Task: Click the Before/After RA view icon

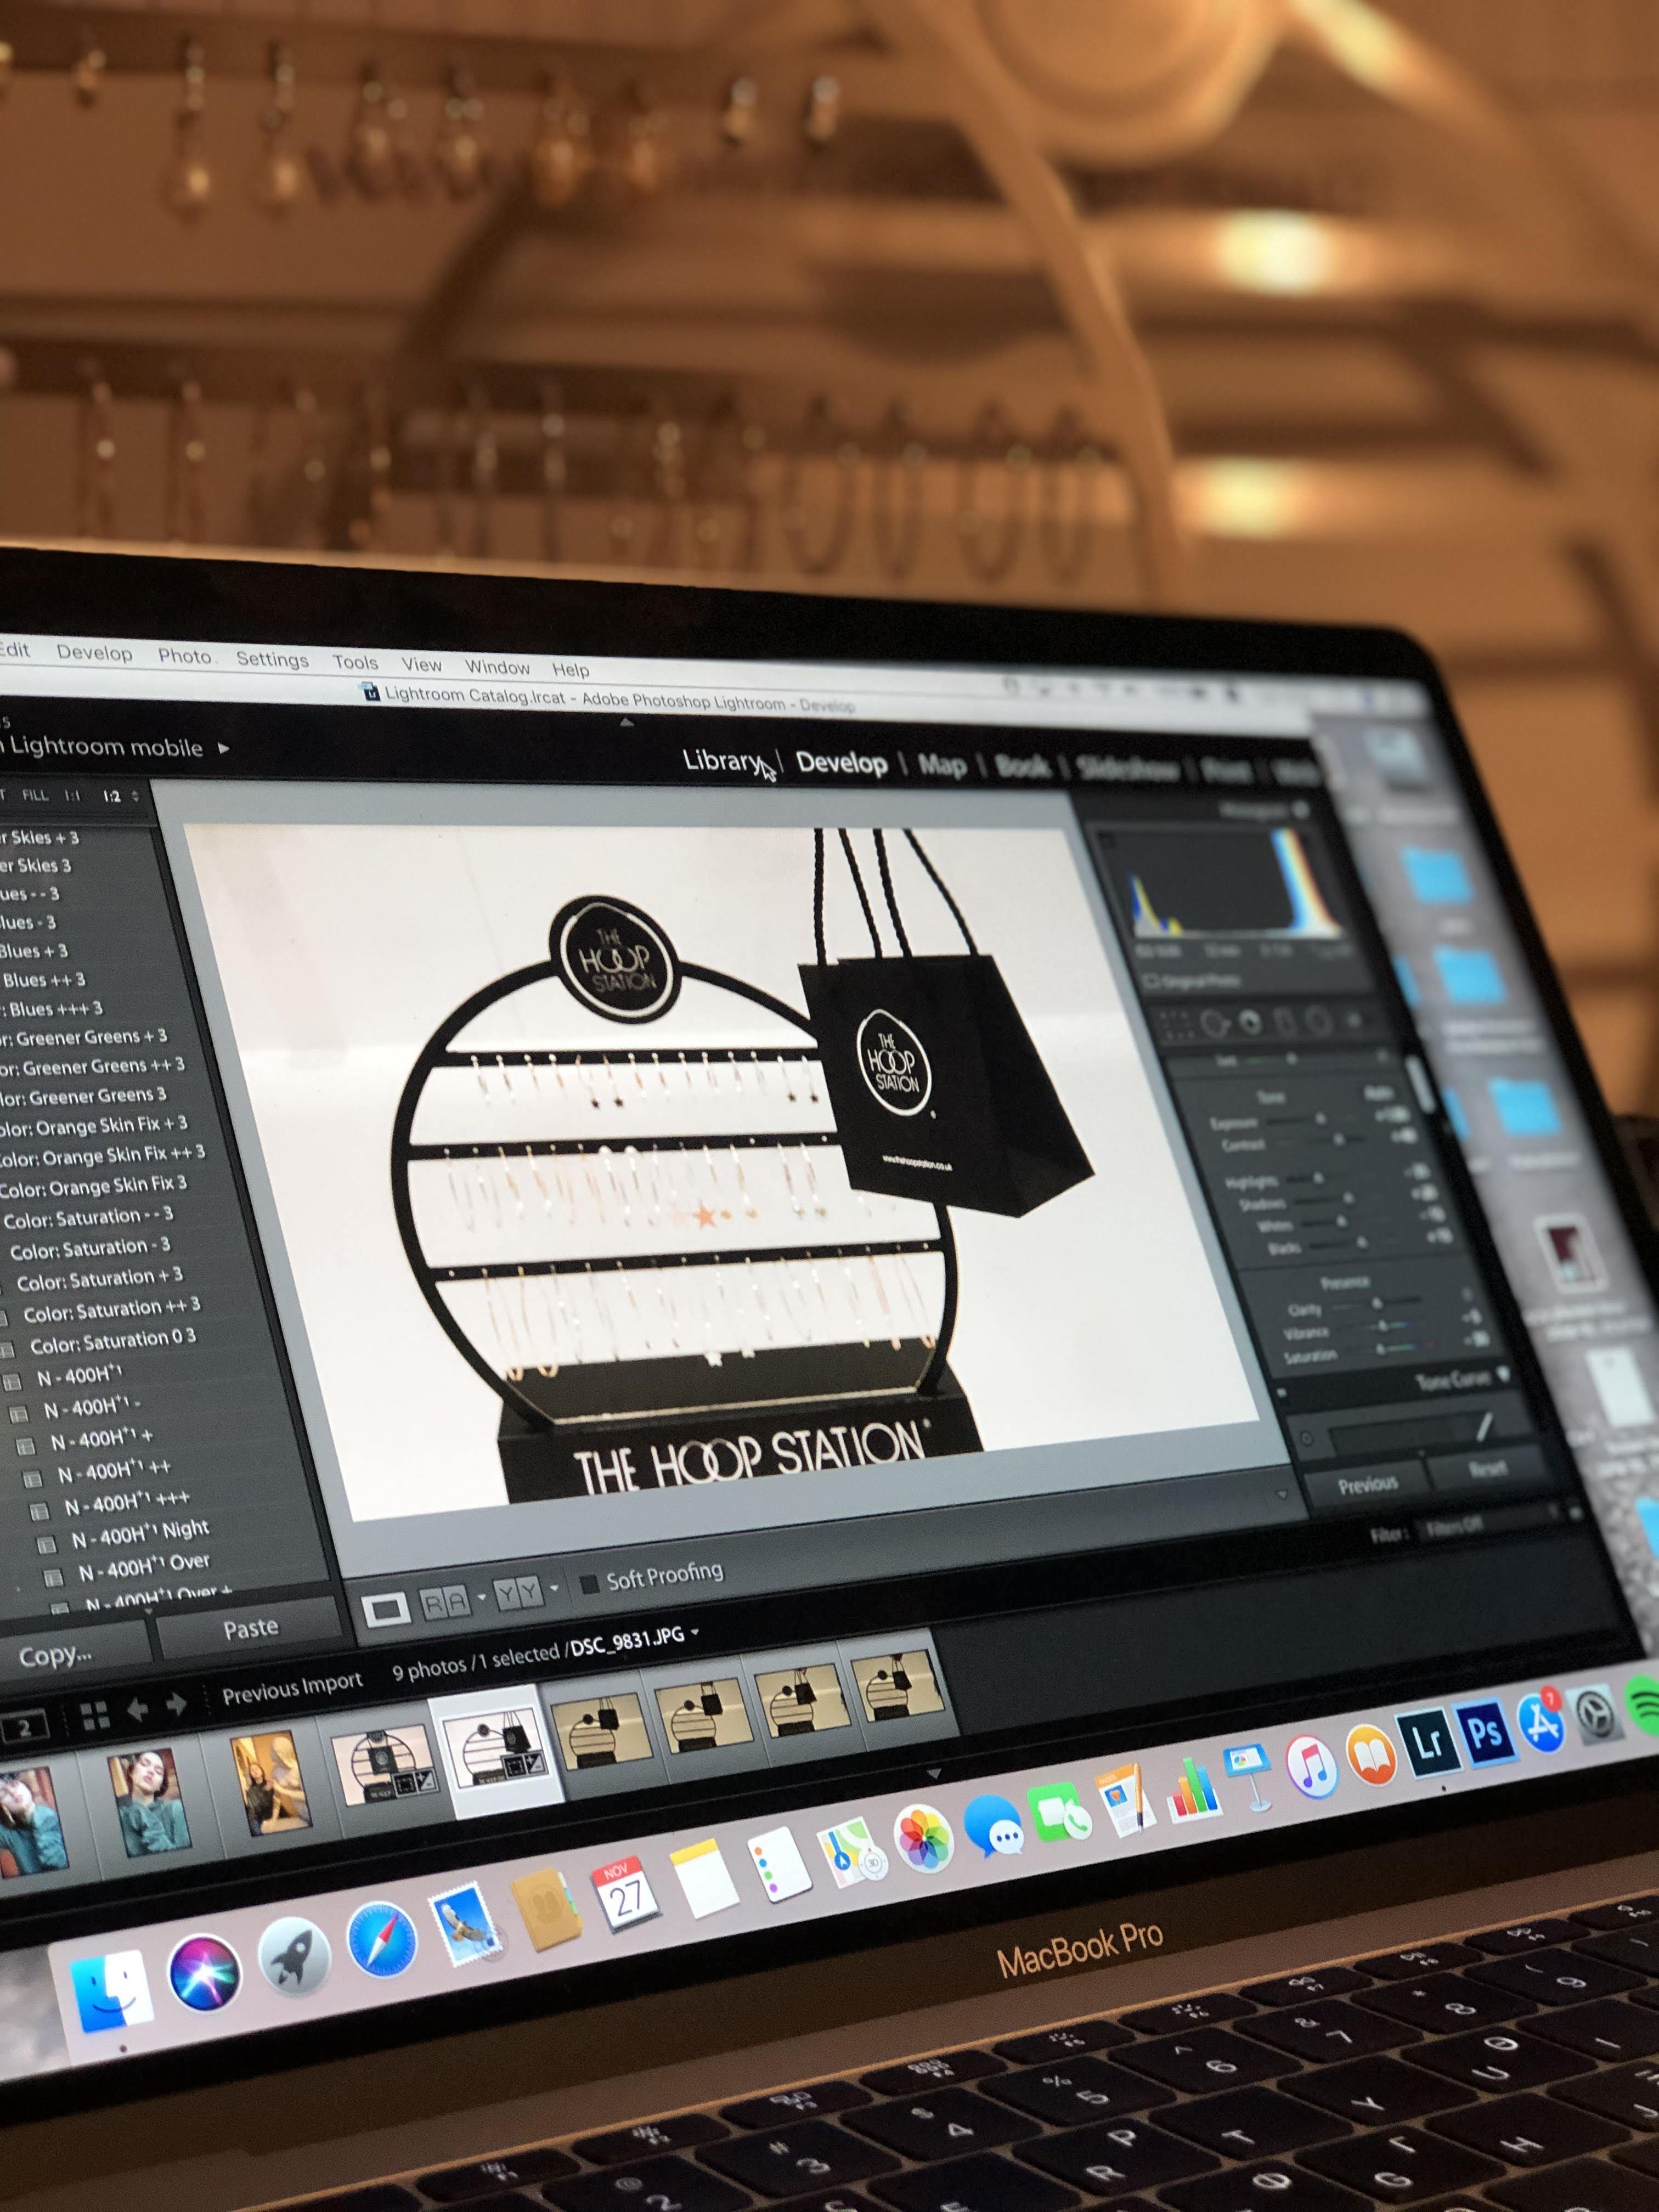Action: 446,1604
